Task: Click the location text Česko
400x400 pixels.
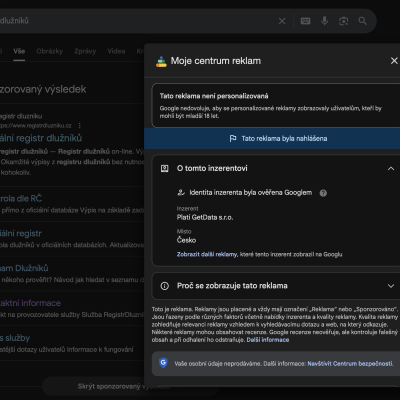Action: click(x=186, y=240)
